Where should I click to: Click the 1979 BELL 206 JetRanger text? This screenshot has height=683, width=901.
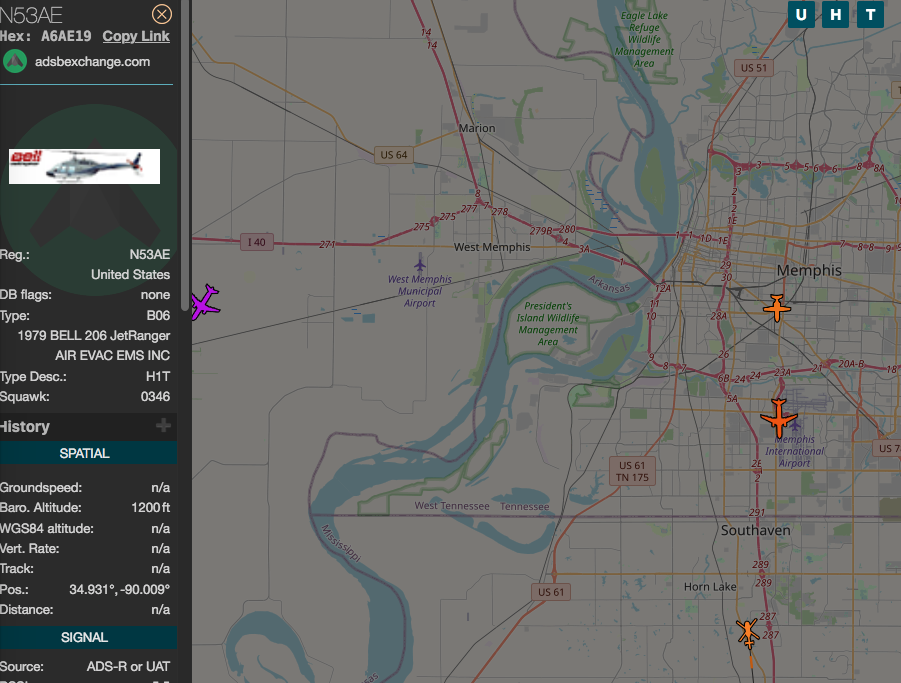[94, 335]
